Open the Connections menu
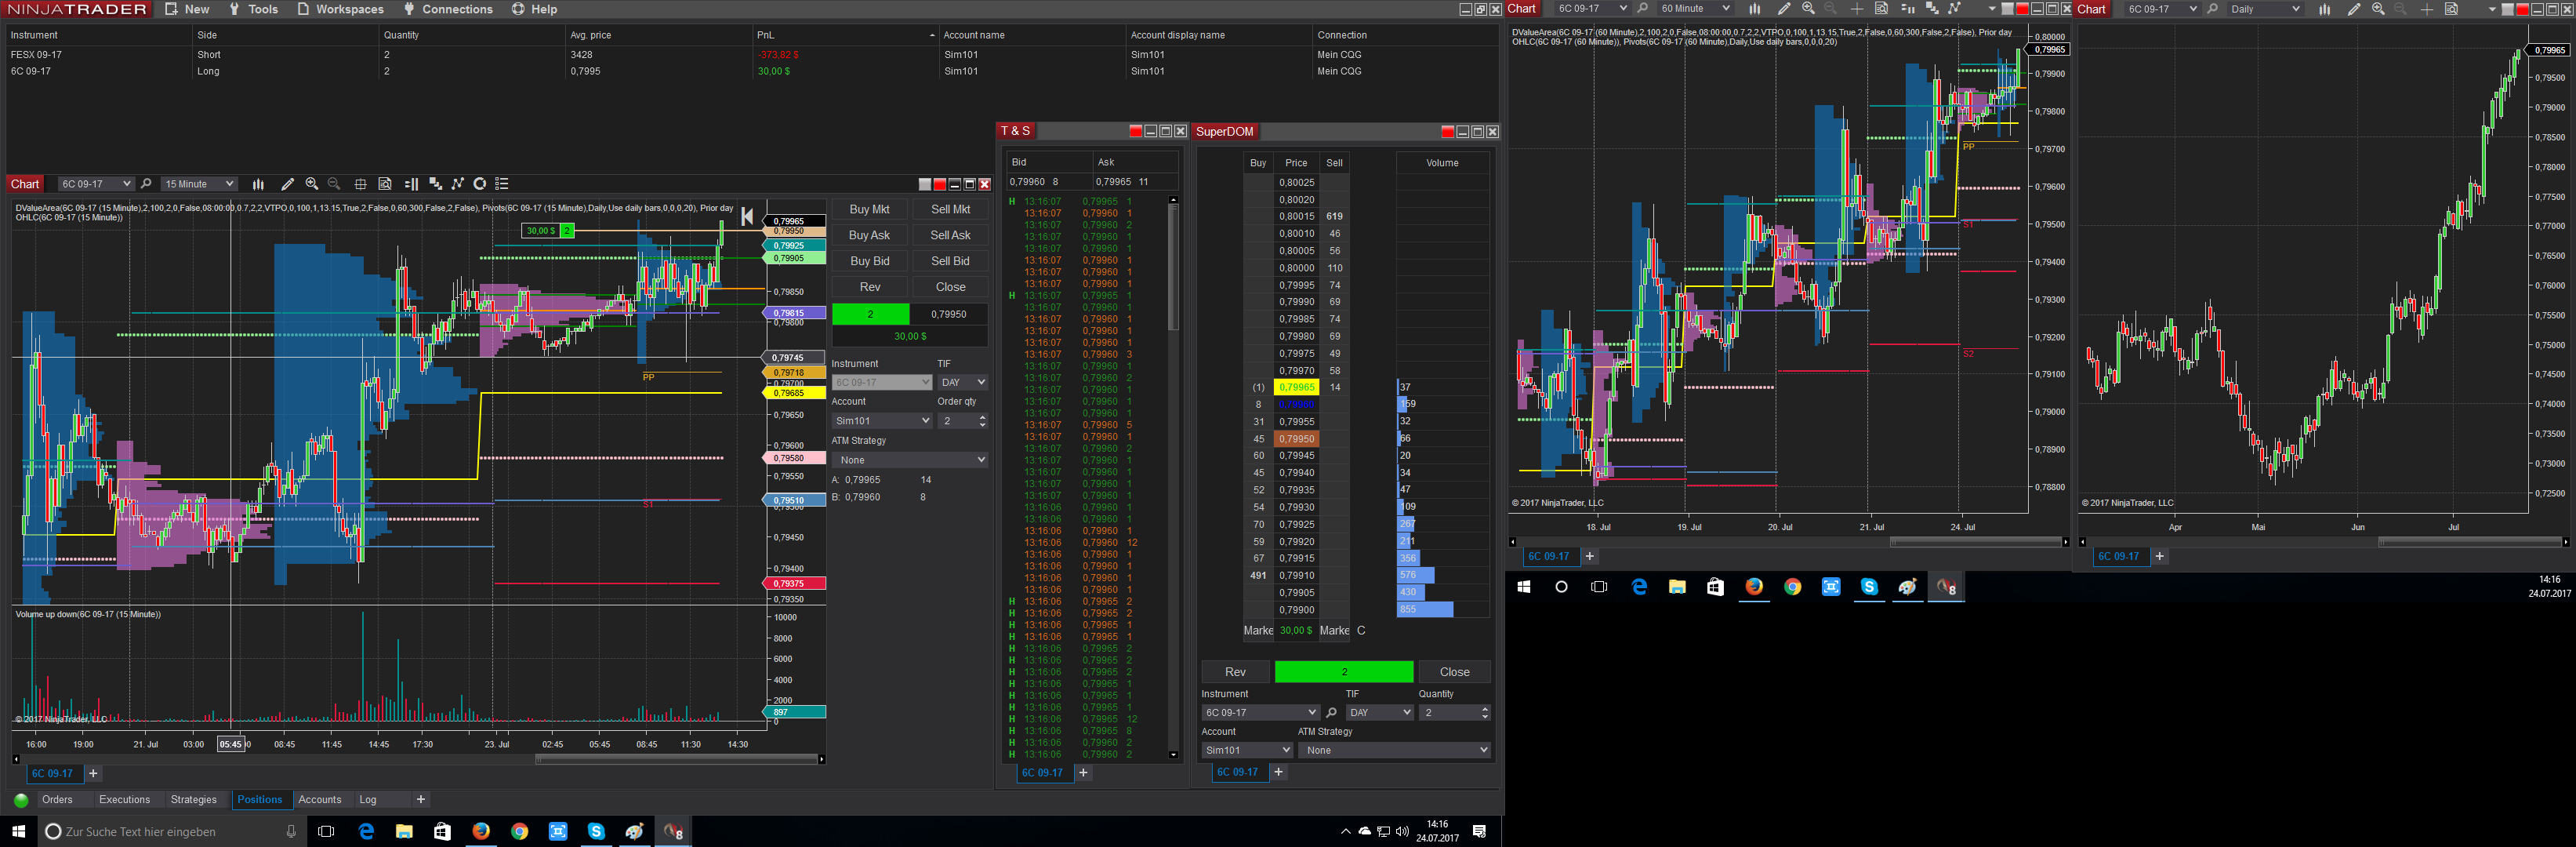Viewport: 2576px width, 847px height. point(447,9)
